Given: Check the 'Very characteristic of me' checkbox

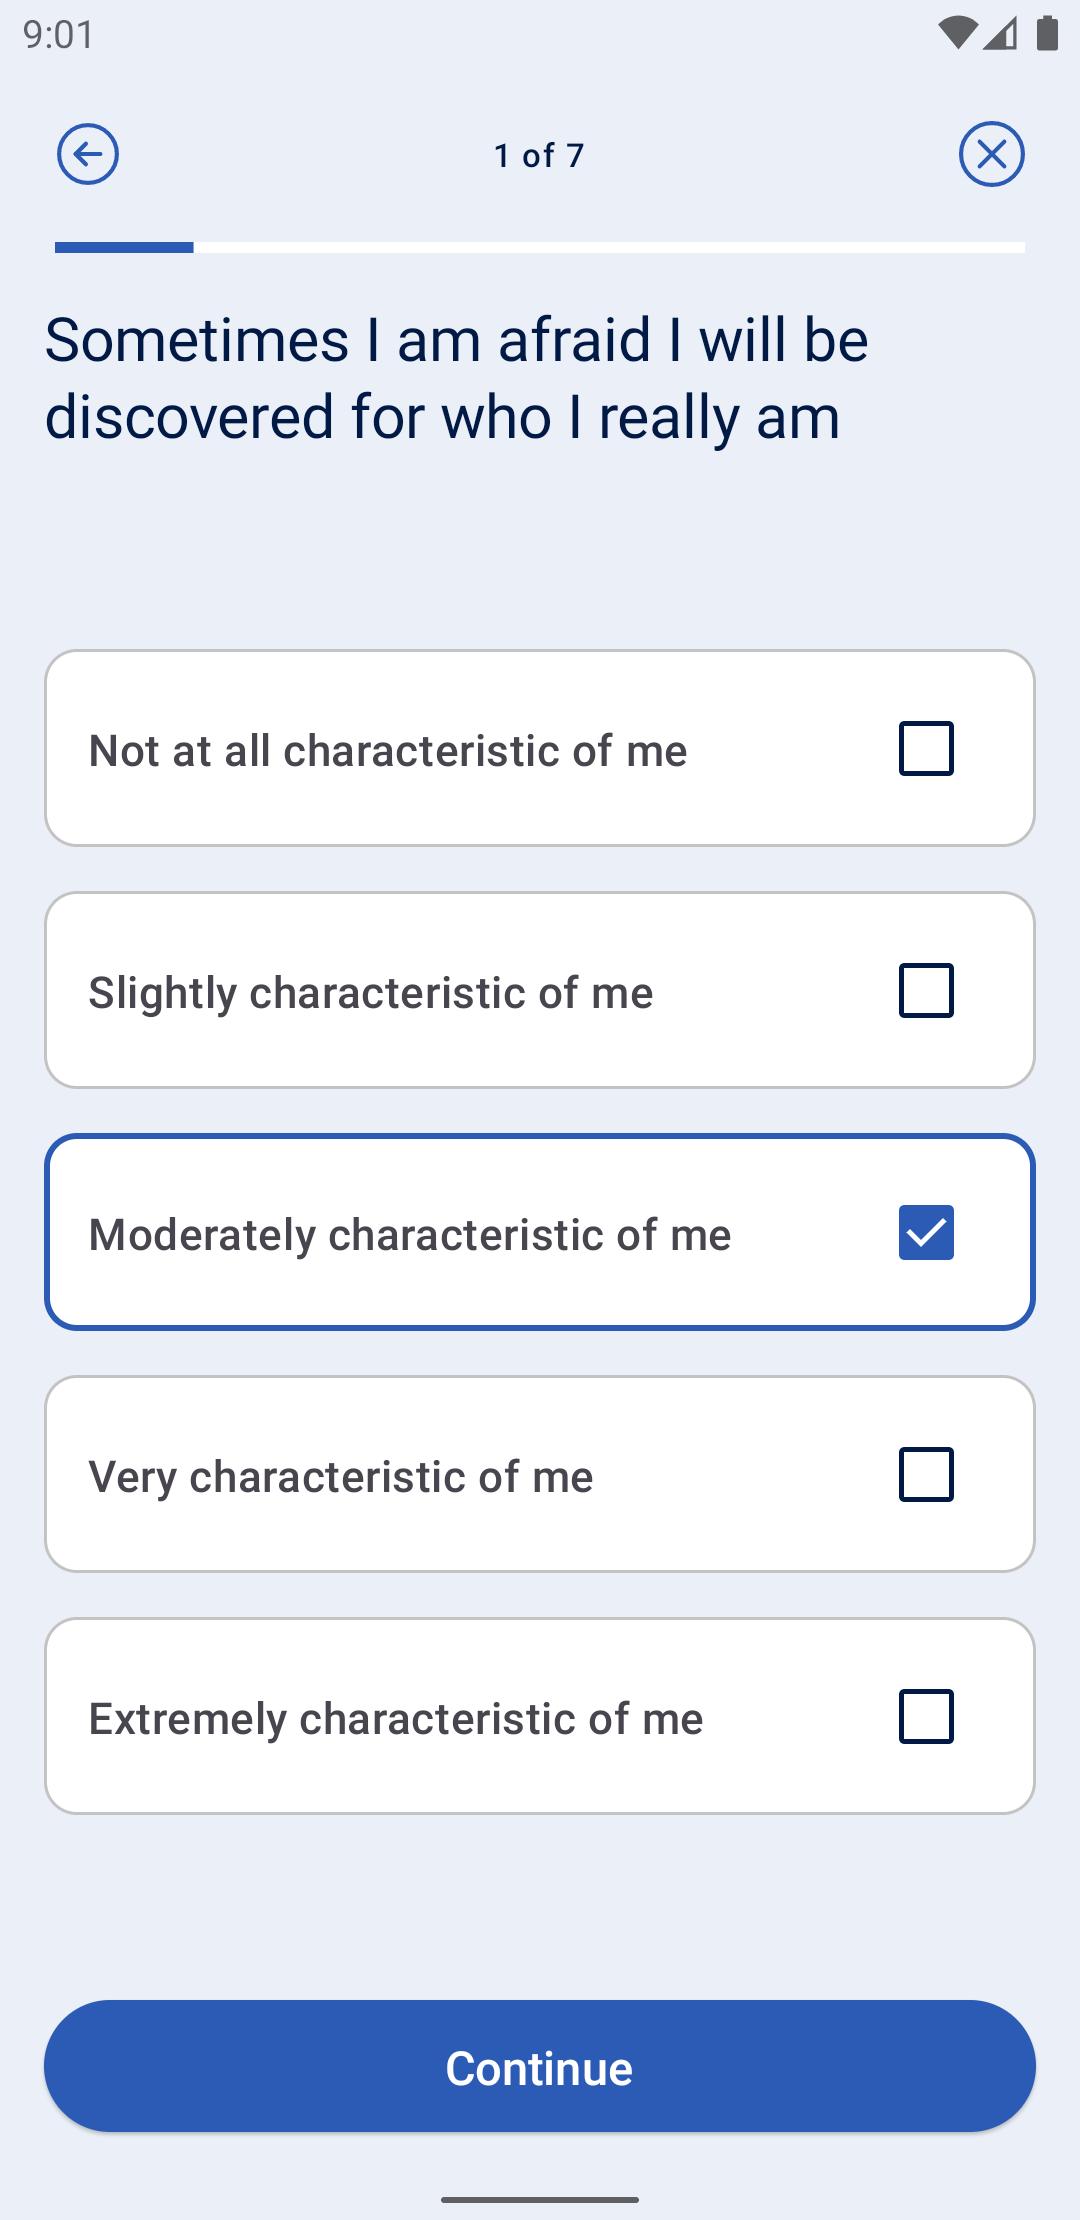Looking at the screenshot, I should [x=926, y=1474].
